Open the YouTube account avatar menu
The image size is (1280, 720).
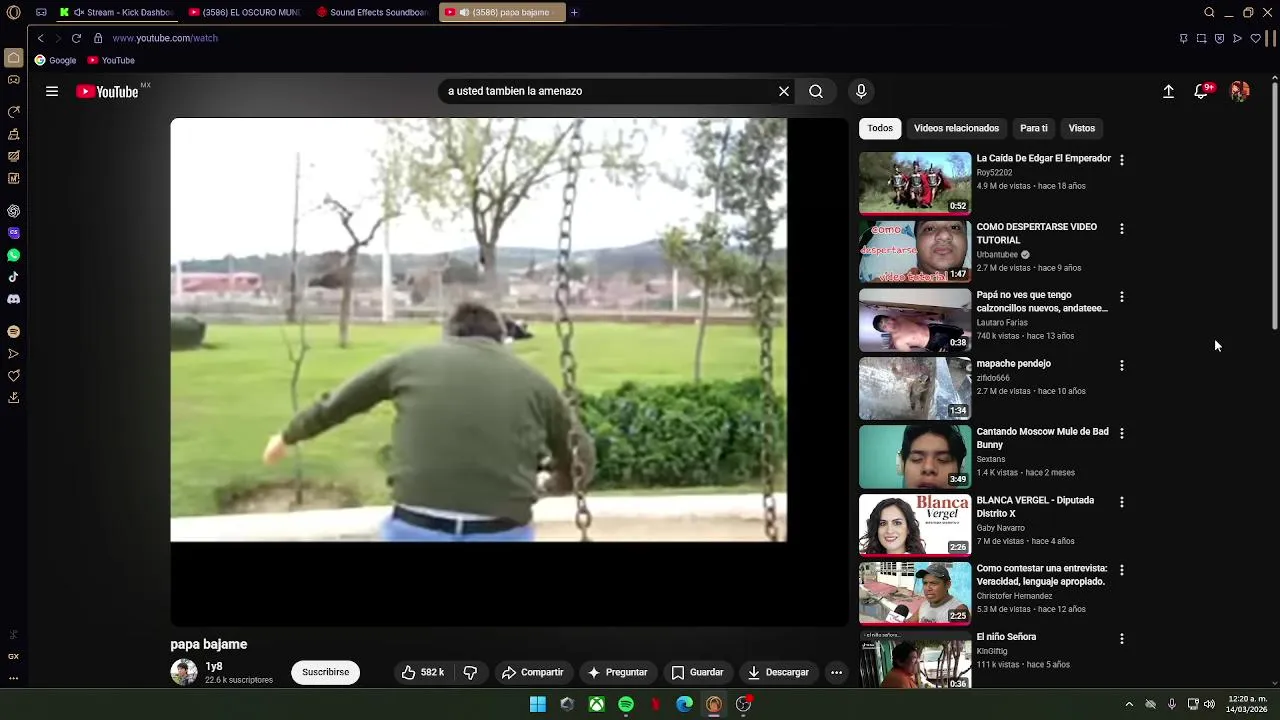tap(1240, 91)
